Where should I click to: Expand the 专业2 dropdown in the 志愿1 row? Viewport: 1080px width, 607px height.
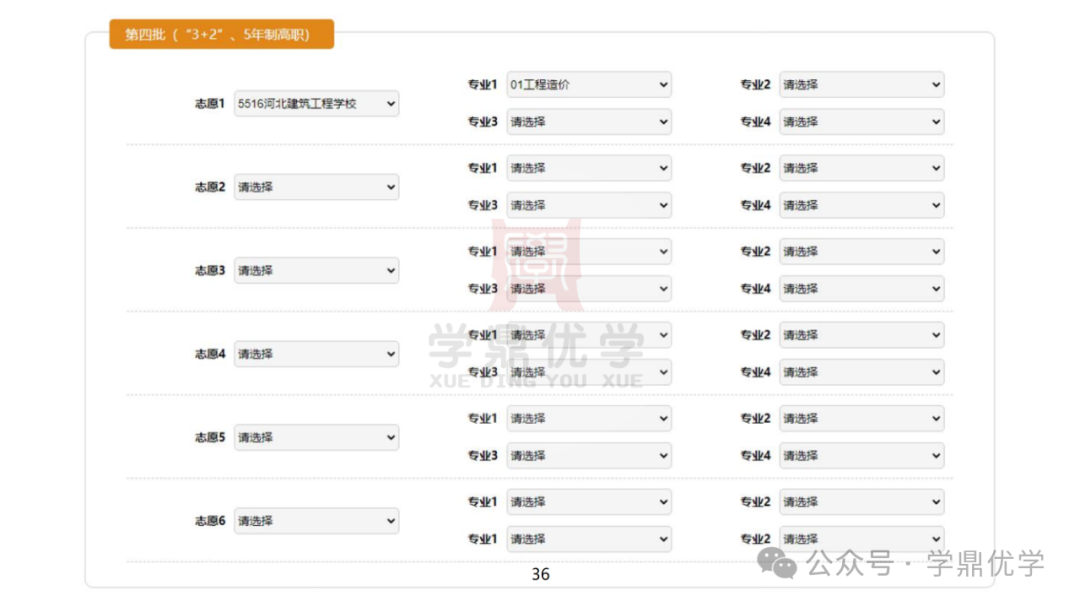[x=862, y=85]
